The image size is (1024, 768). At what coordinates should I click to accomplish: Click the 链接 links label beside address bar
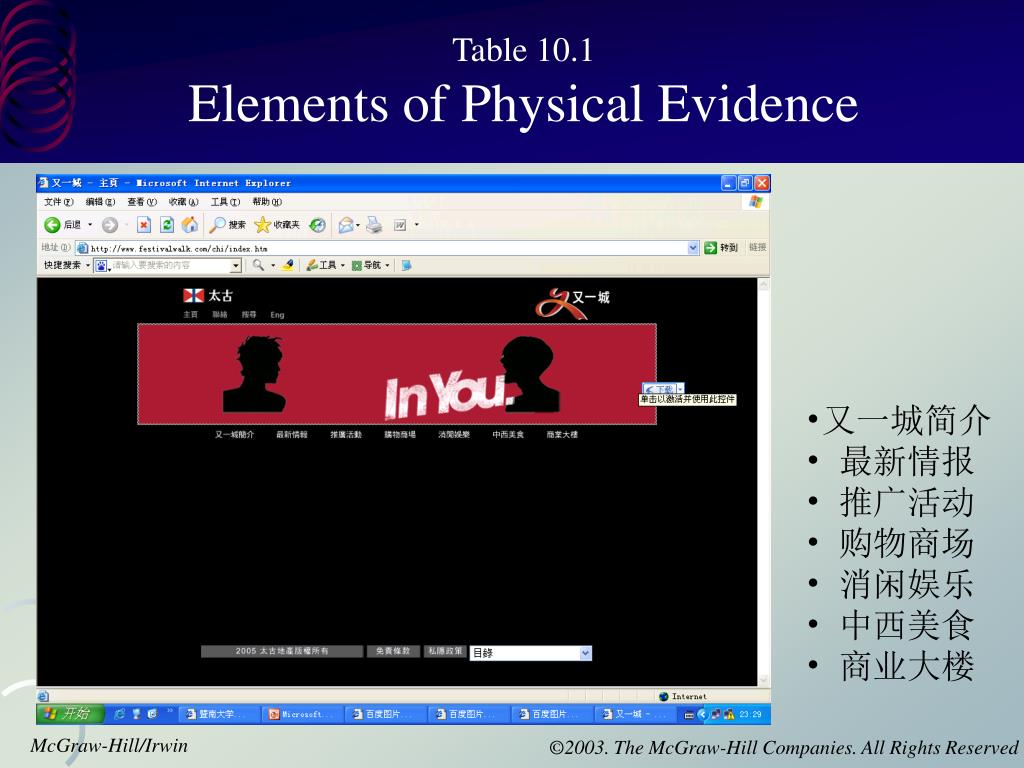pos(758,248)
